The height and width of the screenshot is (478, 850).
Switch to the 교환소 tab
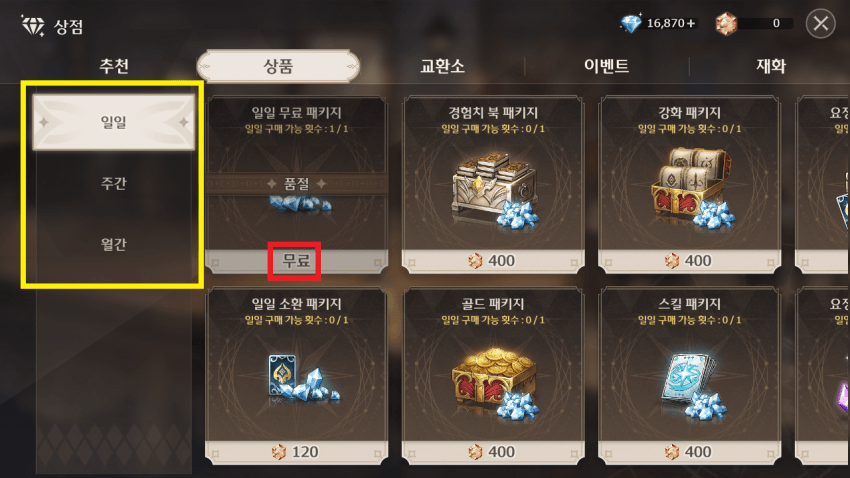click(442, 66)
